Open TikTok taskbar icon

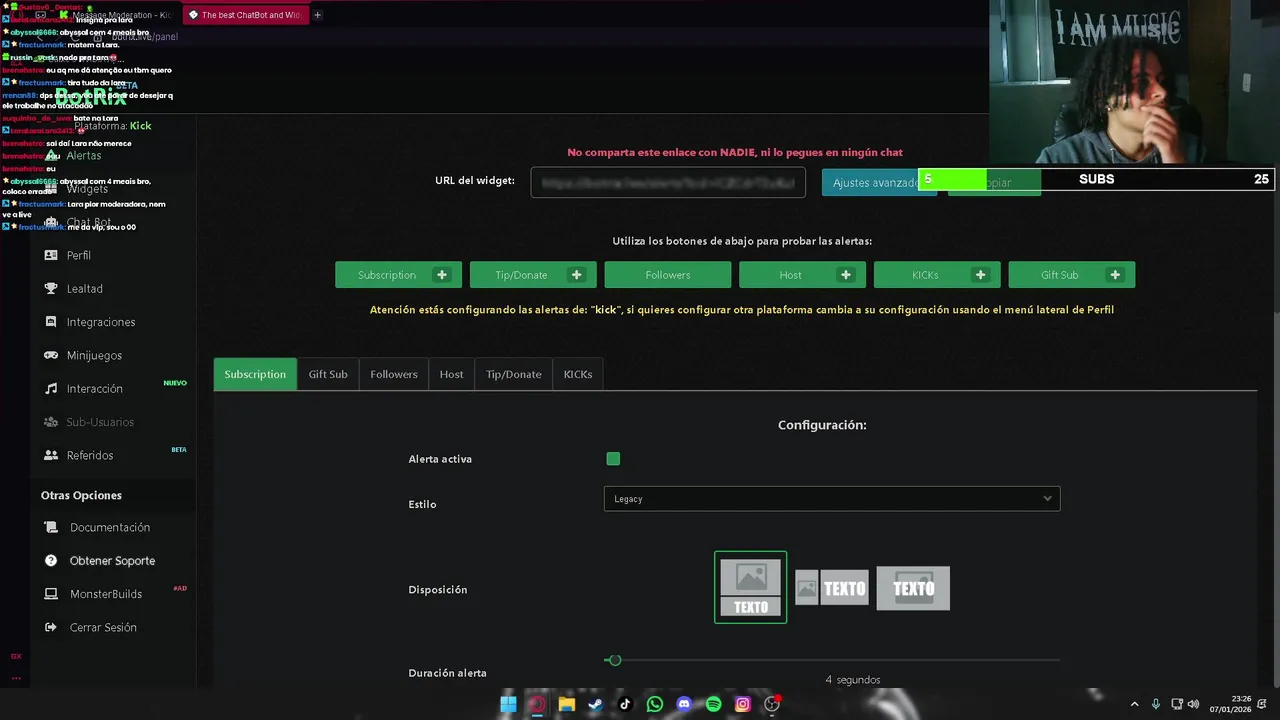tap(625, 704)
